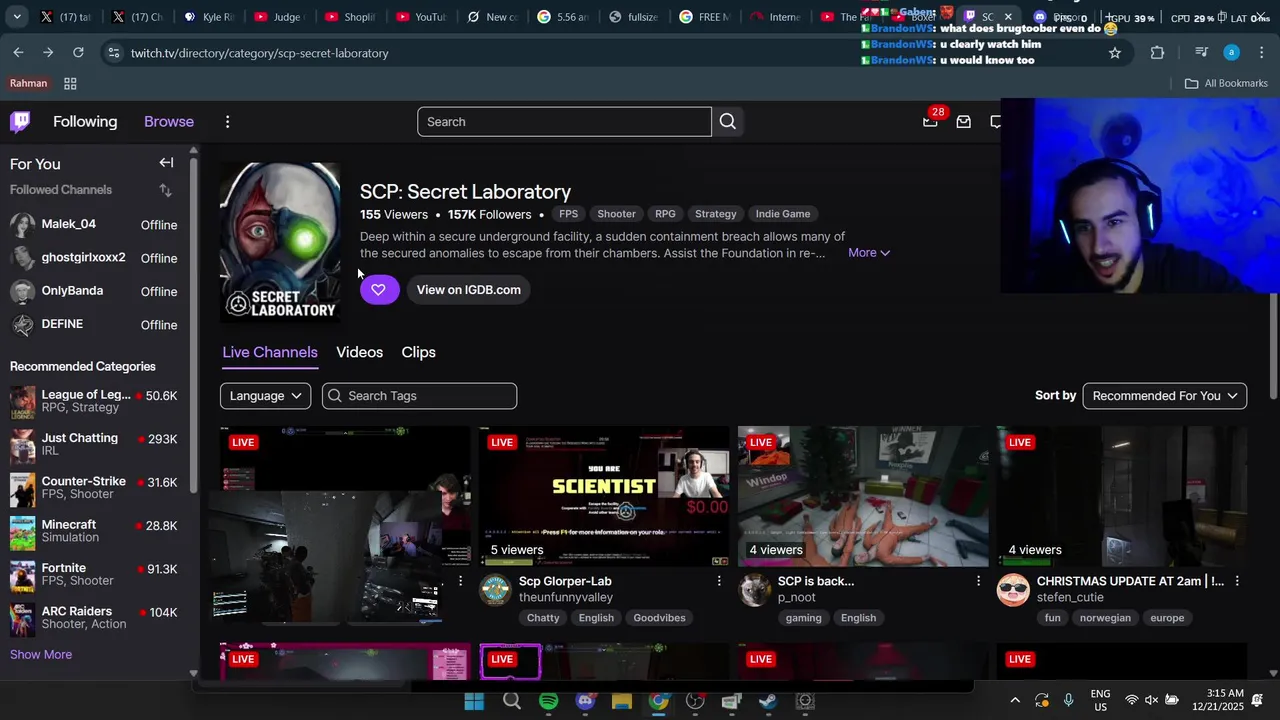Toggle the speaker mute icon in tray
The width and height of the screenshot is (1280, 720).
coord(1151,701)
